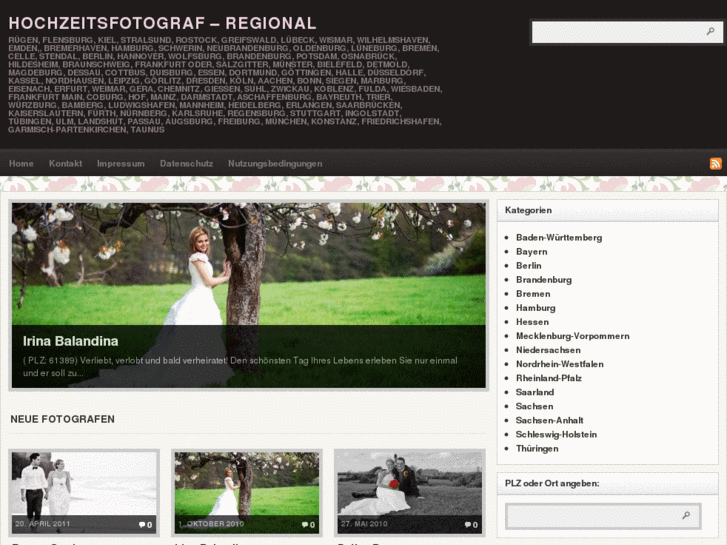Select category Bremen
727x545 pixels.
[533, 294]
